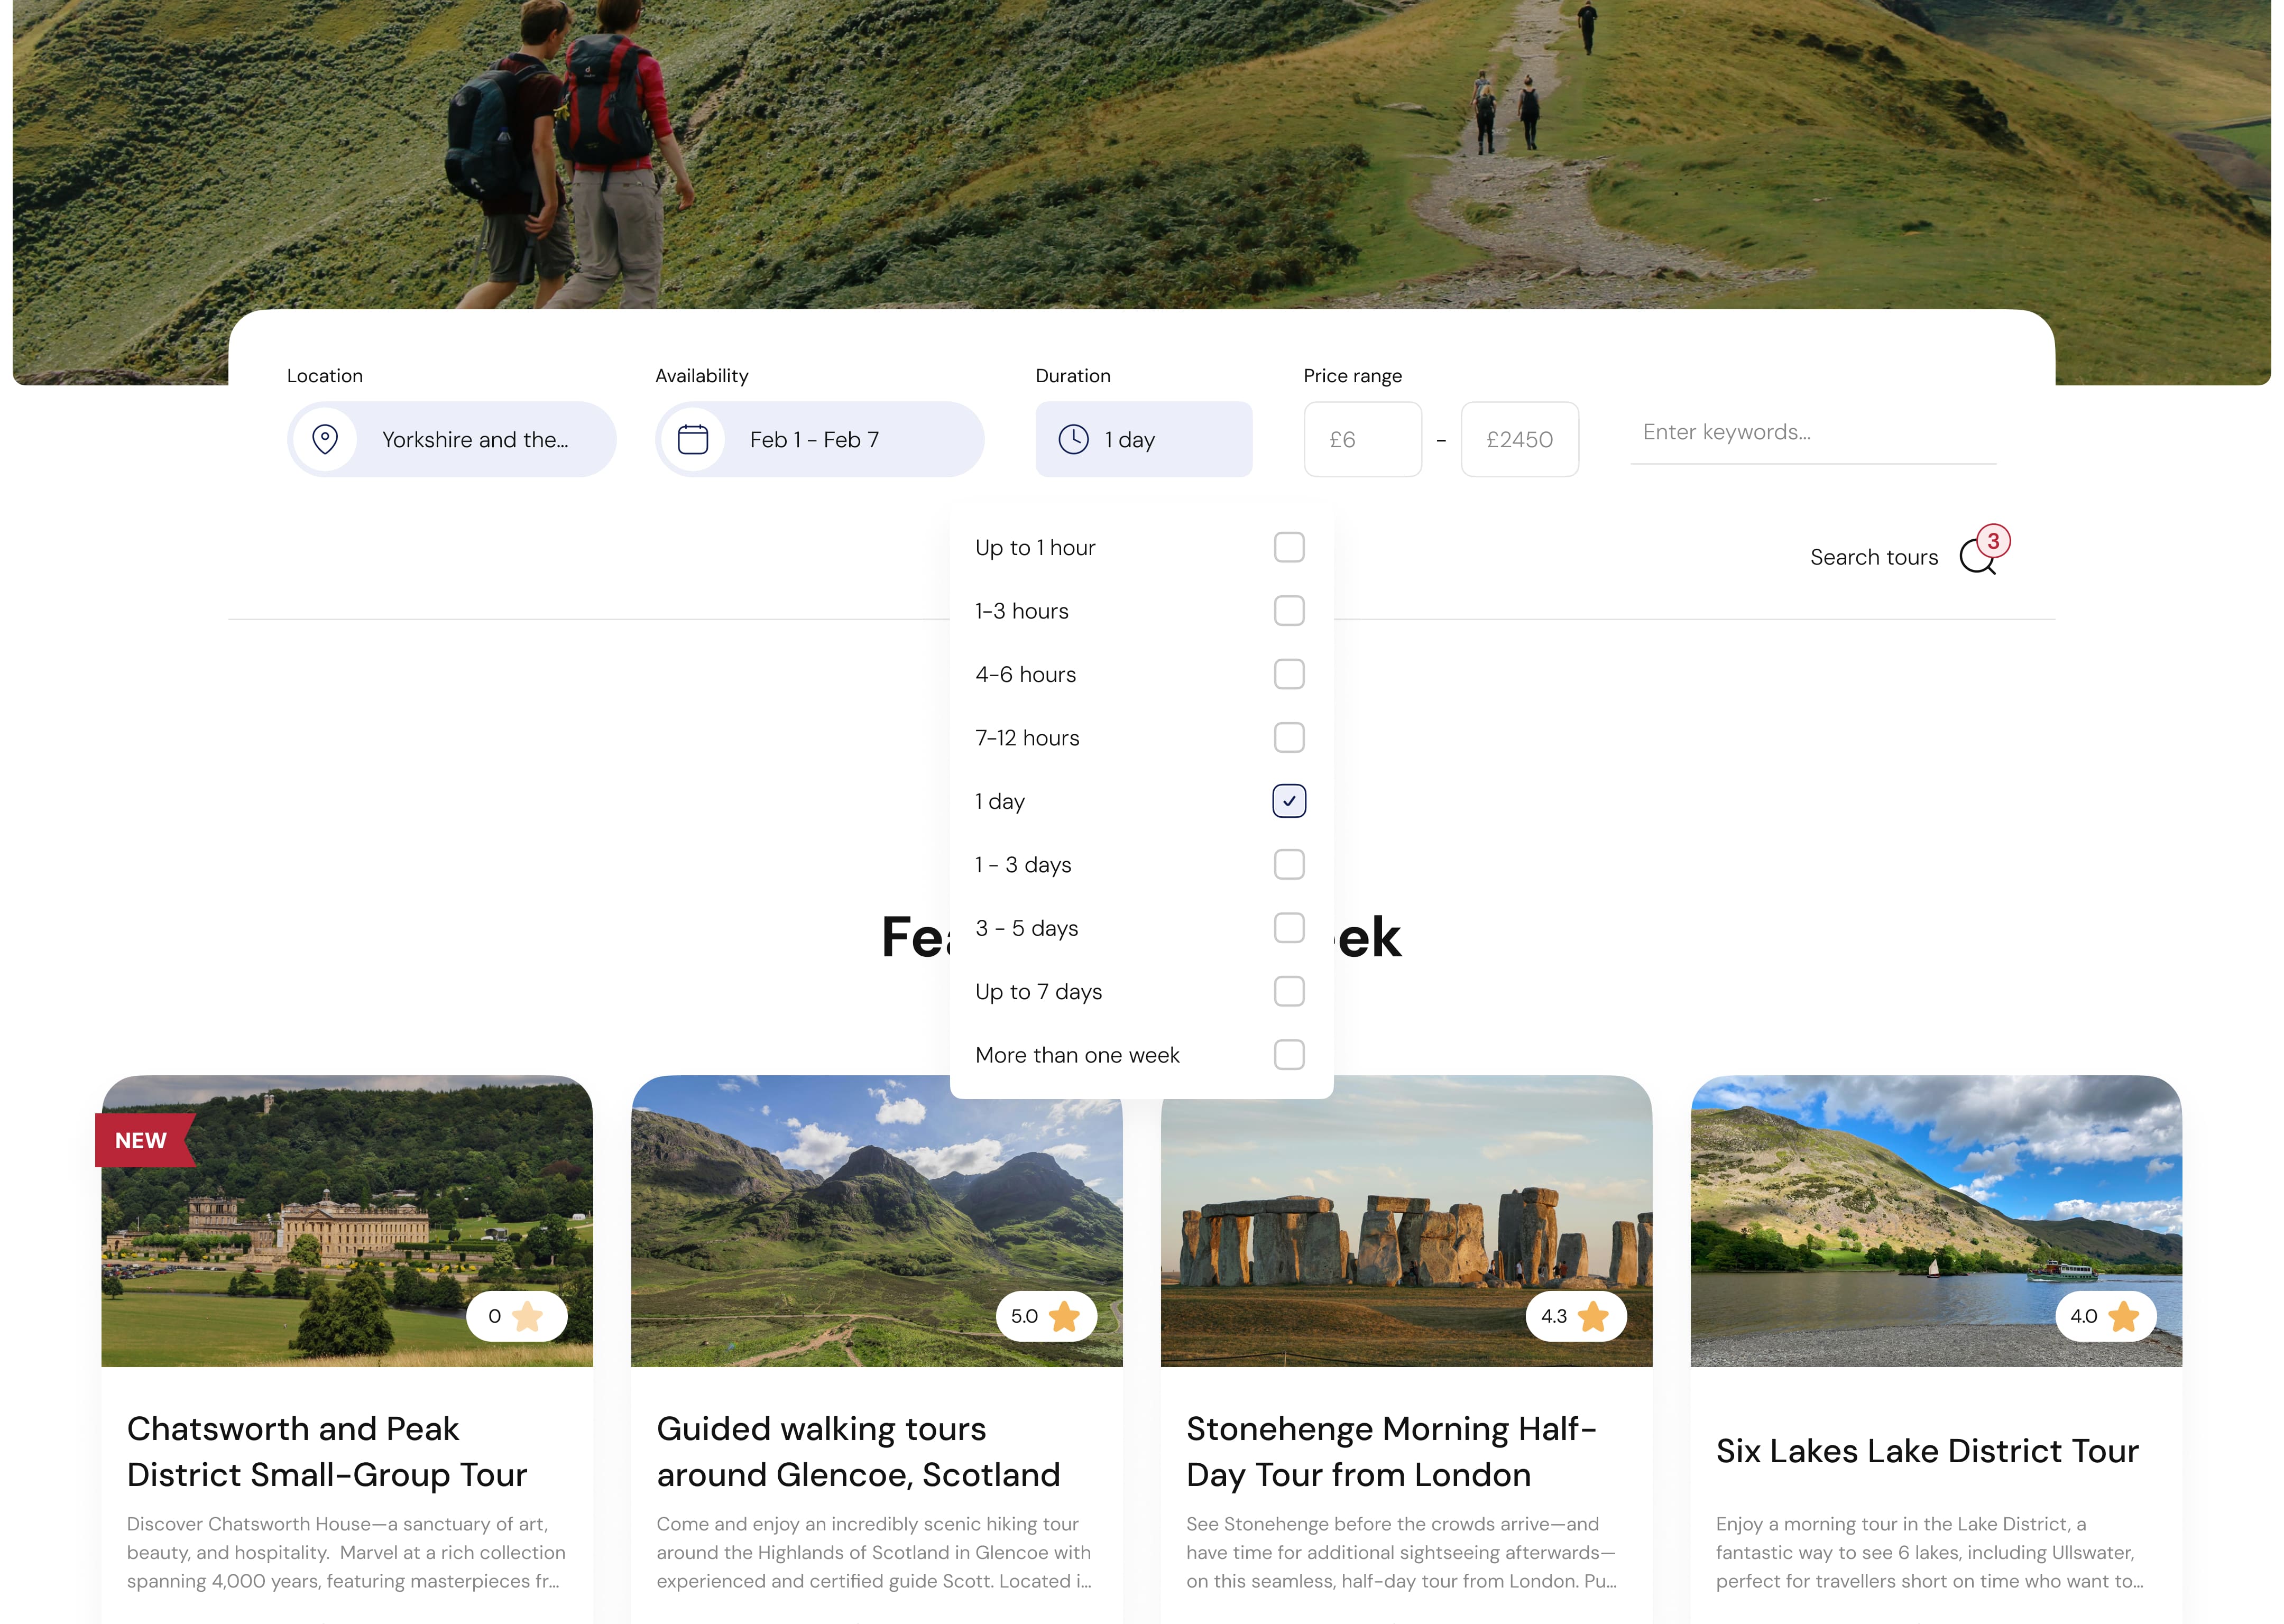Click the calendar icon in Availability

click(x=693, y=439)
